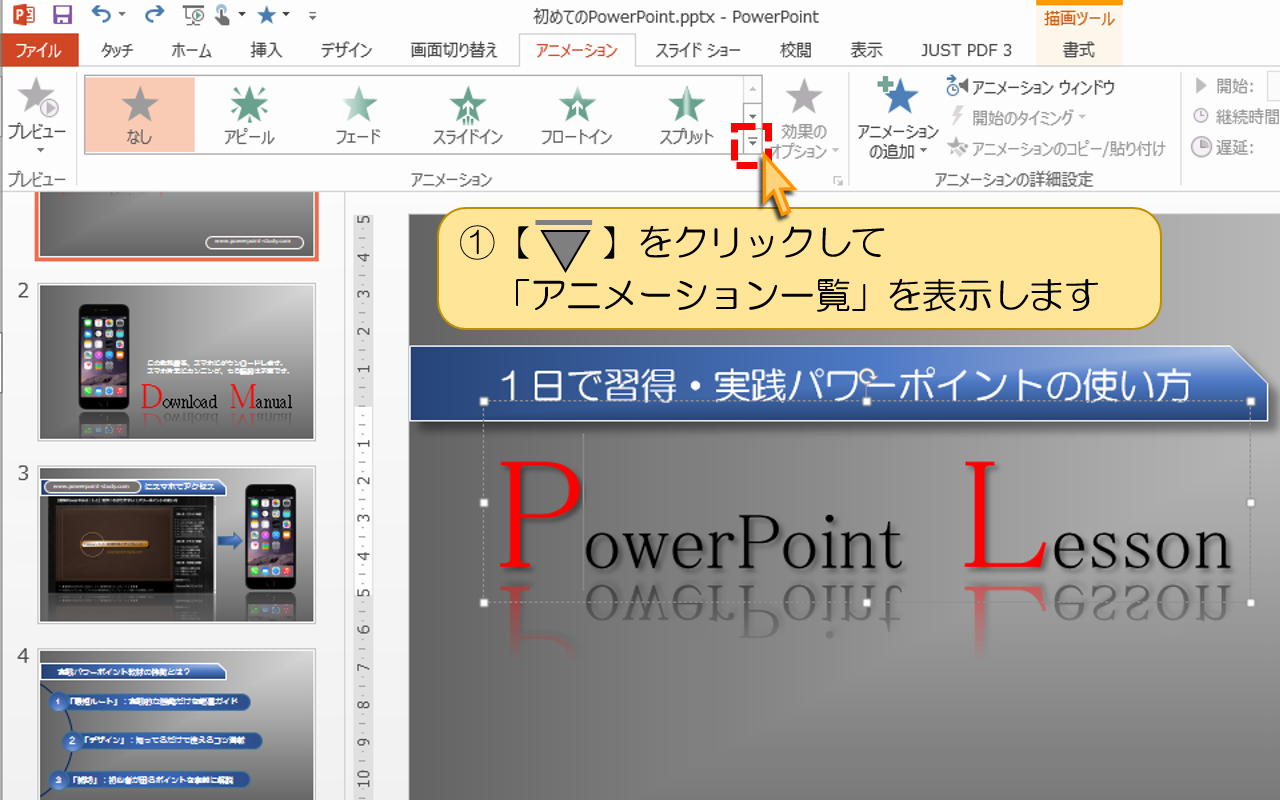This screenshot has height=800, width=1280.
Task: Open dropdown next to blue star icon
Action: (x=286, y=16)
